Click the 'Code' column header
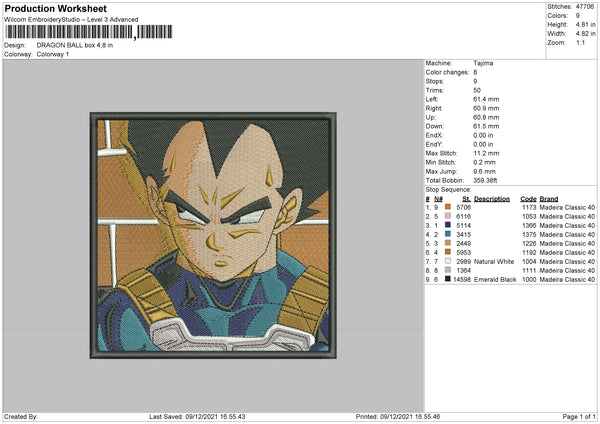The image size is (600, 424). tap(528, 199)
